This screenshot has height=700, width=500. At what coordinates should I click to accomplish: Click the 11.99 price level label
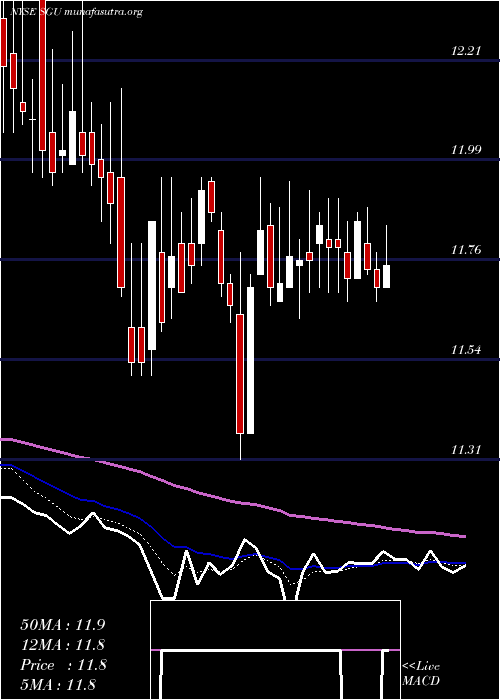click(466, 150)
